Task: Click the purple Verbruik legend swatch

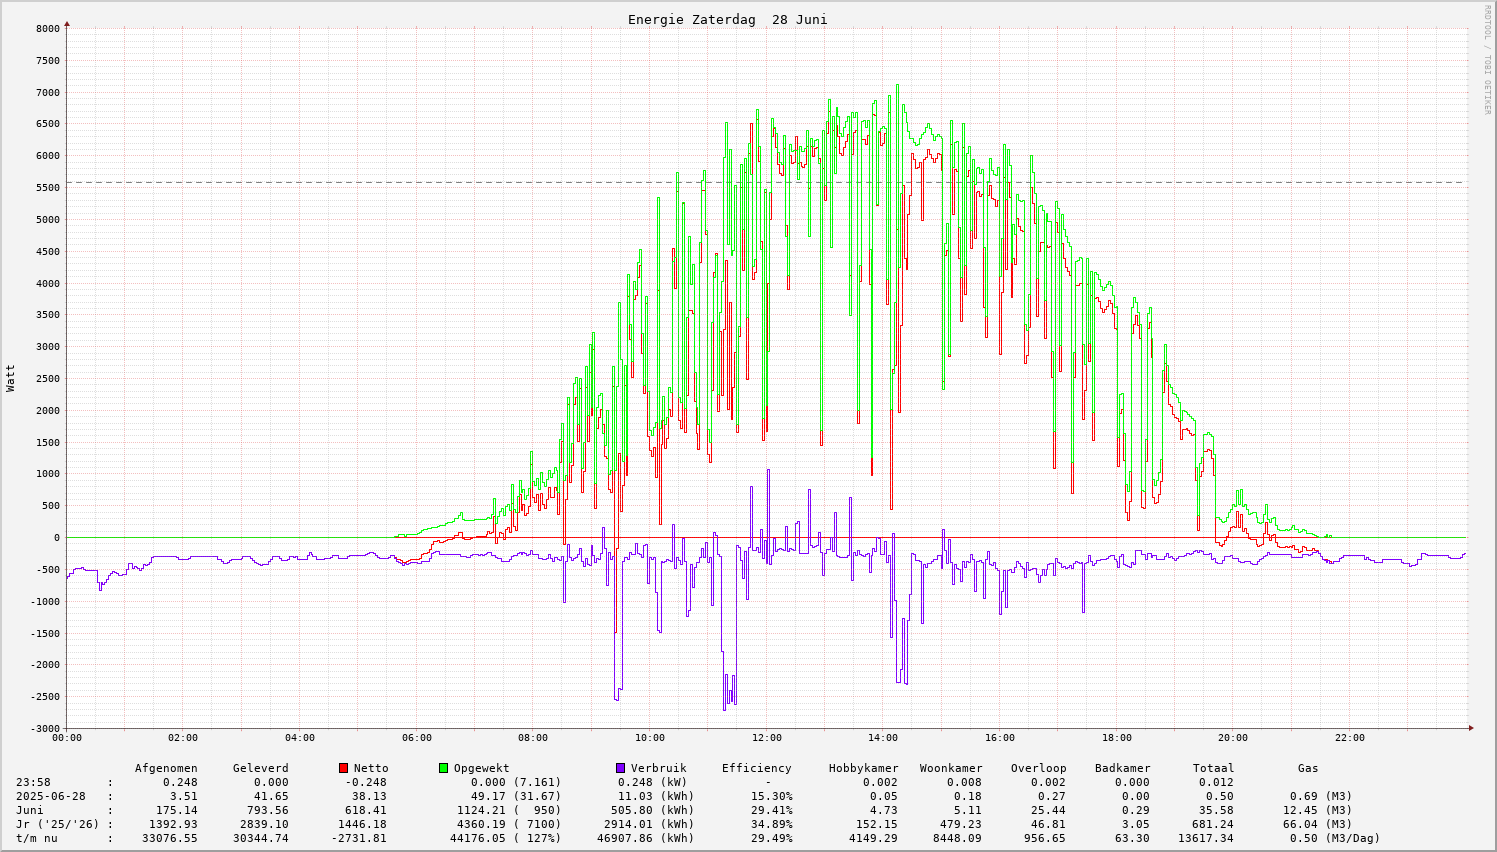Action: pyautogui.click(x=620, y=768)
